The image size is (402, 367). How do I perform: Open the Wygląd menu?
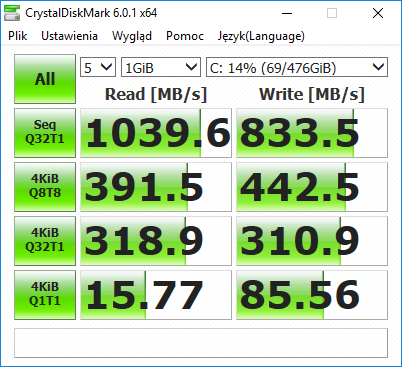point(132,36)
